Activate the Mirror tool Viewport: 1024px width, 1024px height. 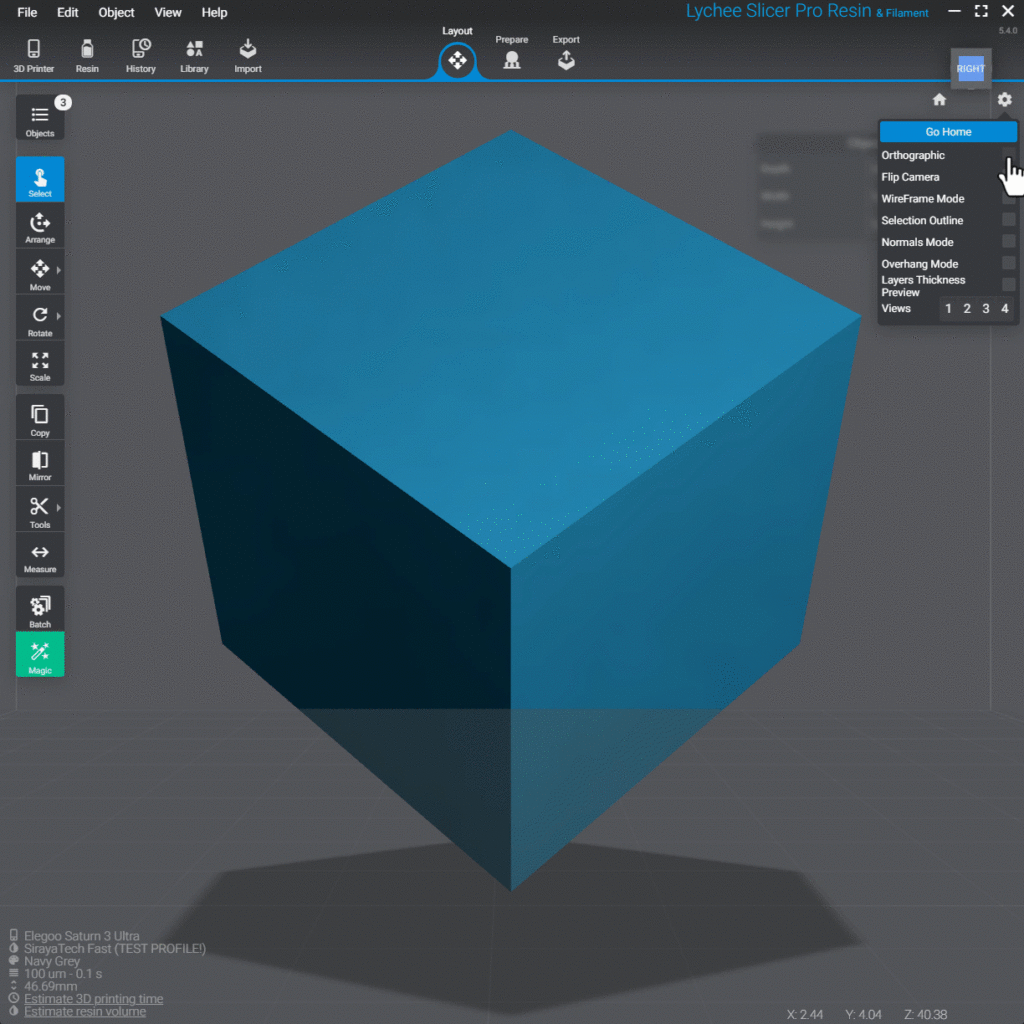[40, 465]
